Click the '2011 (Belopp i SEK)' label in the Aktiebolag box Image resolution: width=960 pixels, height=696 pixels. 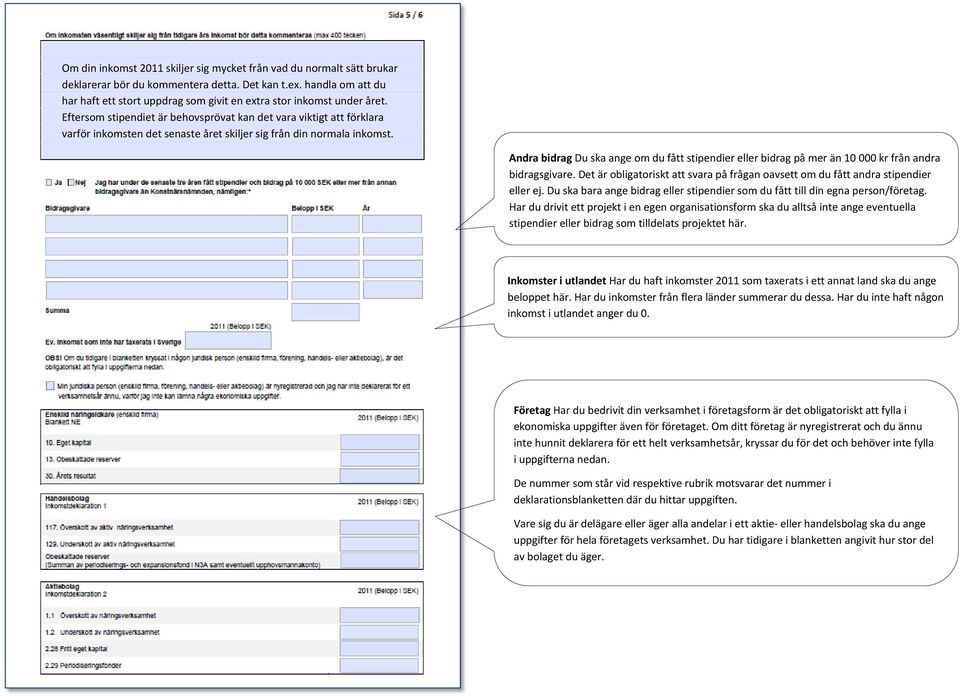coord(388,591)
